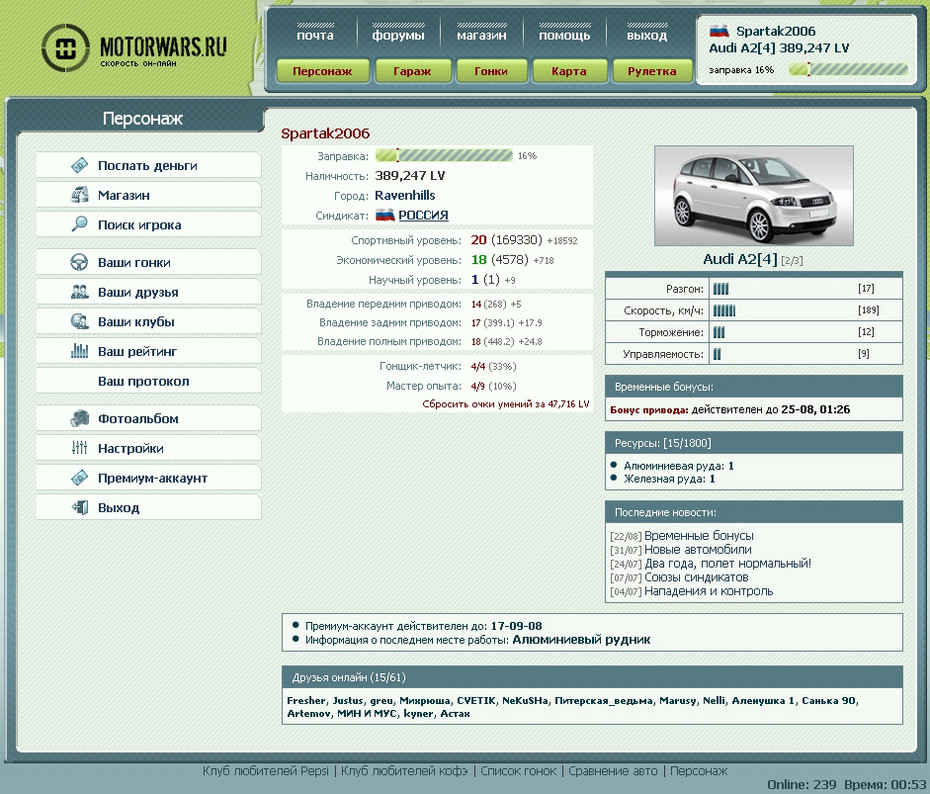The image size is (930, 794).
Task: Open the Новые автомобили news item
Action: coord(698,550)
